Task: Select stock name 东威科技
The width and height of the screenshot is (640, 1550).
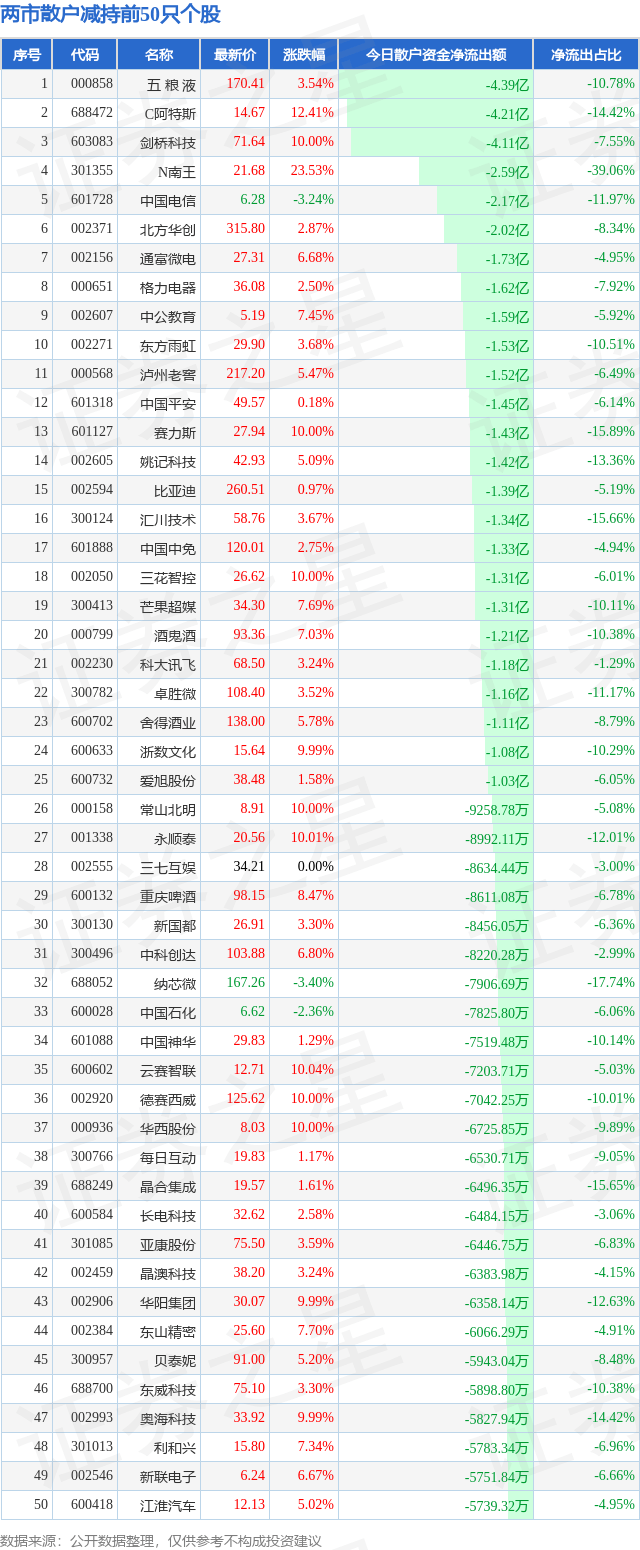Action: pos(168,1389)
